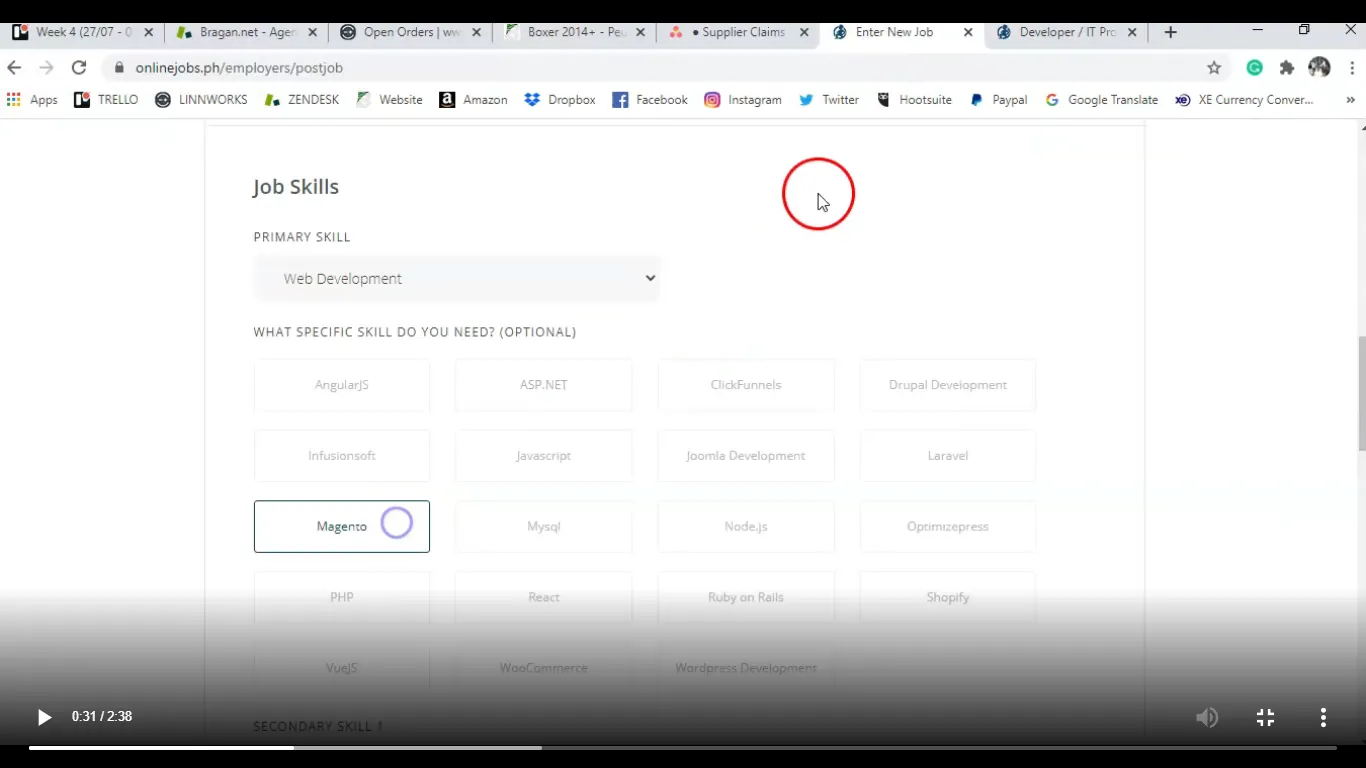The image size is (1366, 768).
Task: Select the Node.js skill
Action: [x=746, y=526]
